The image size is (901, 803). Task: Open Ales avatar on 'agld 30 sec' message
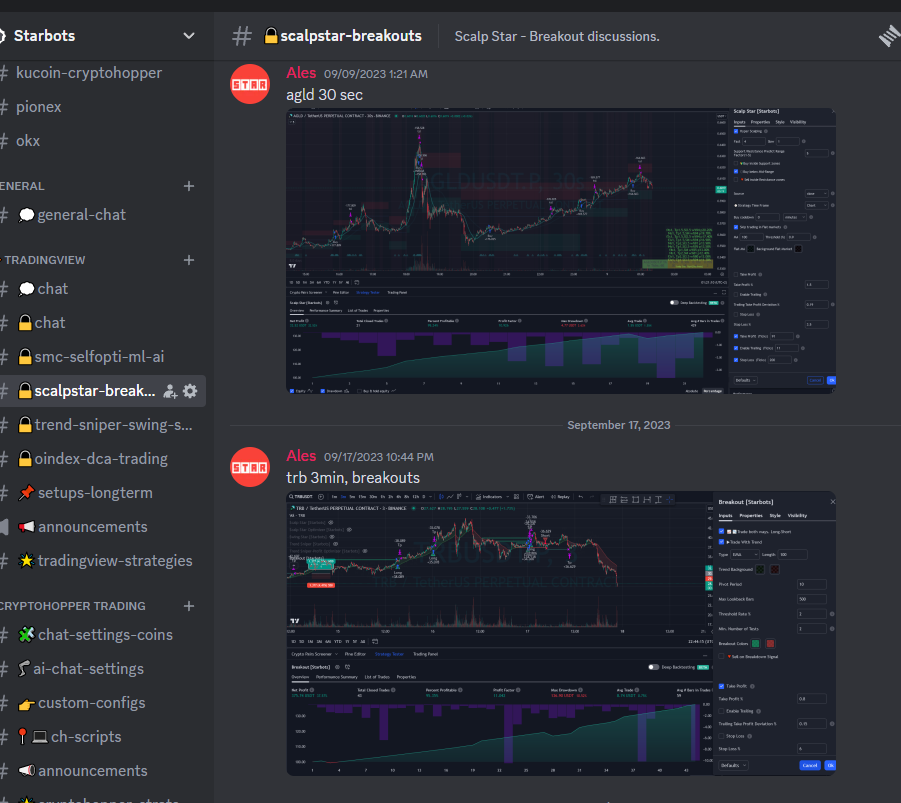tap(250, 84)
